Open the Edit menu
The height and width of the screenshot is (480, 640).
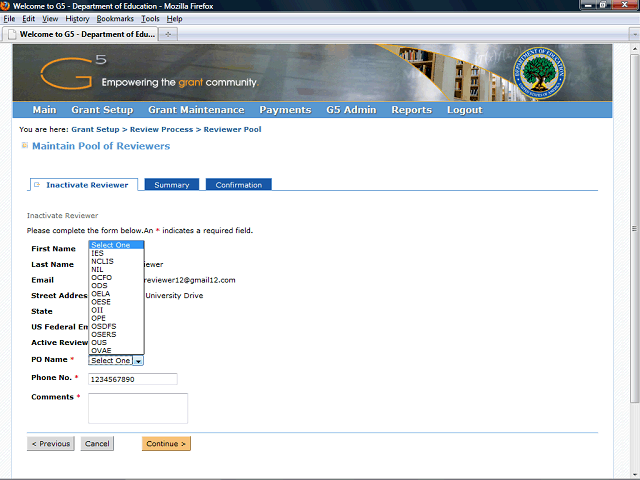tap(28, 19)
